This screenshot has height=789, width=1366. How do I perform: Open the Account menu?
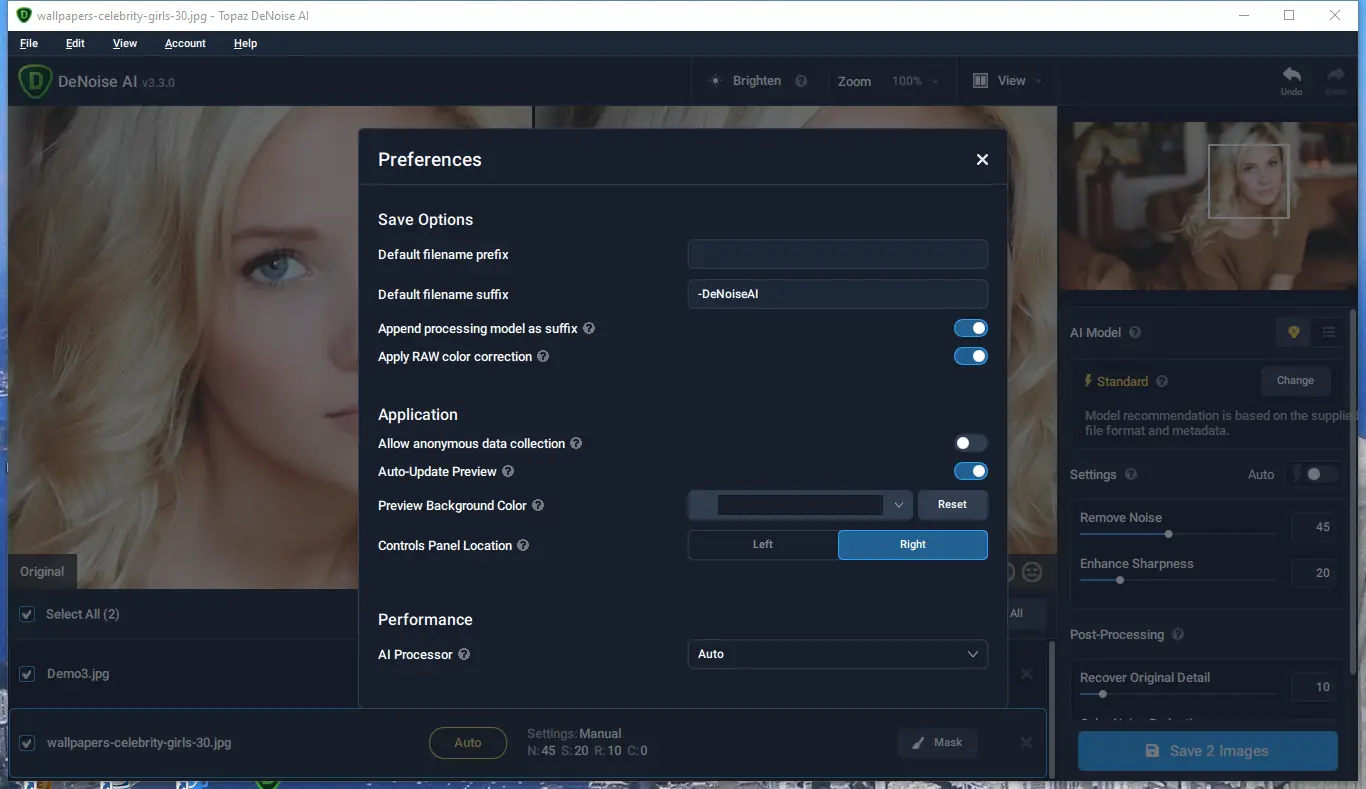(185, 44)
